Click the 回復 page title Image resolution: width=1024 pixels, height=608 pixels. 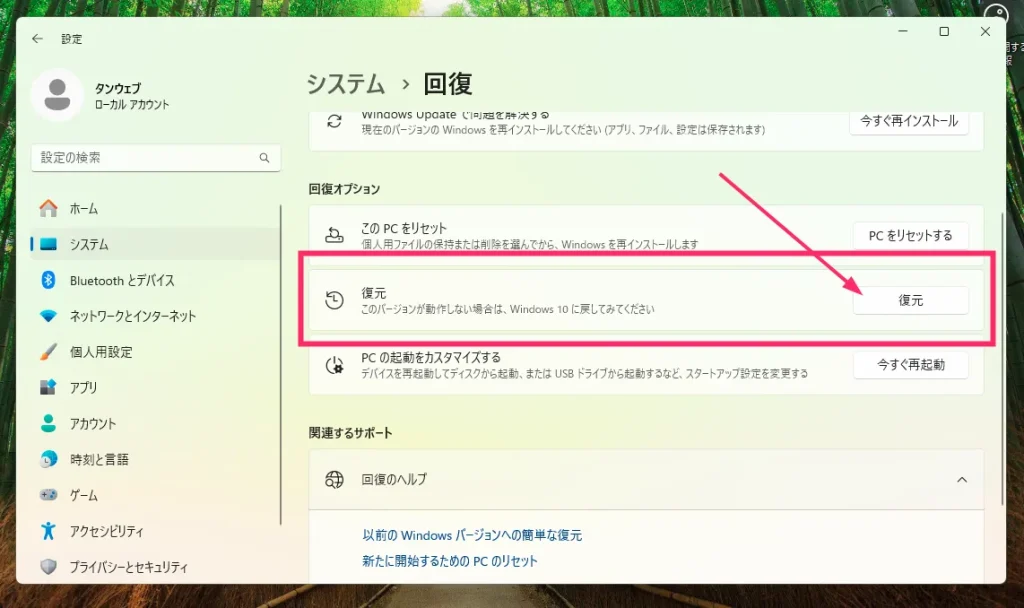[447, 84]
